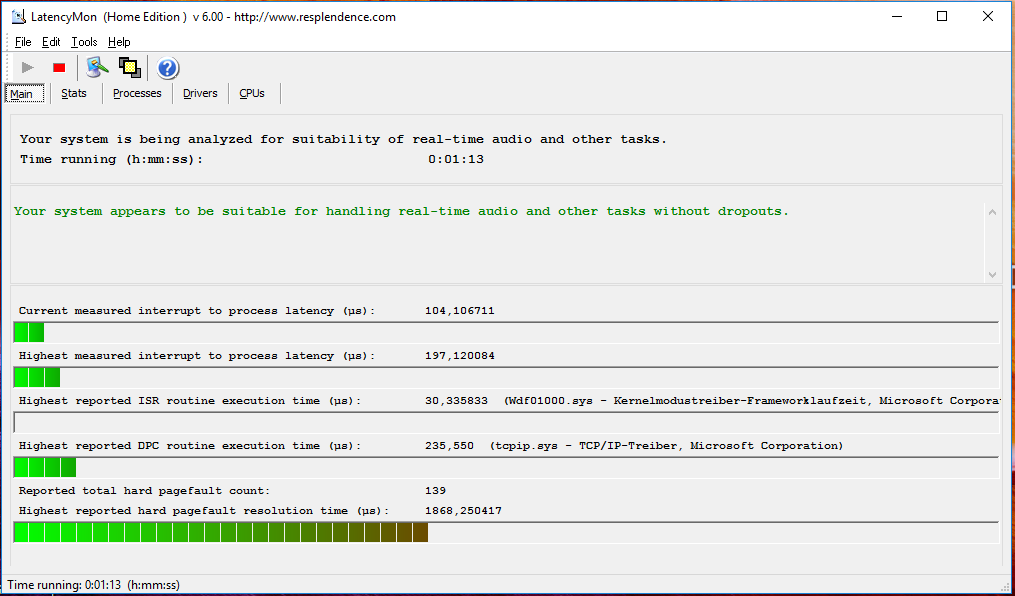
Task: Open help via the blue question mark icon
Action: (168, 68)
